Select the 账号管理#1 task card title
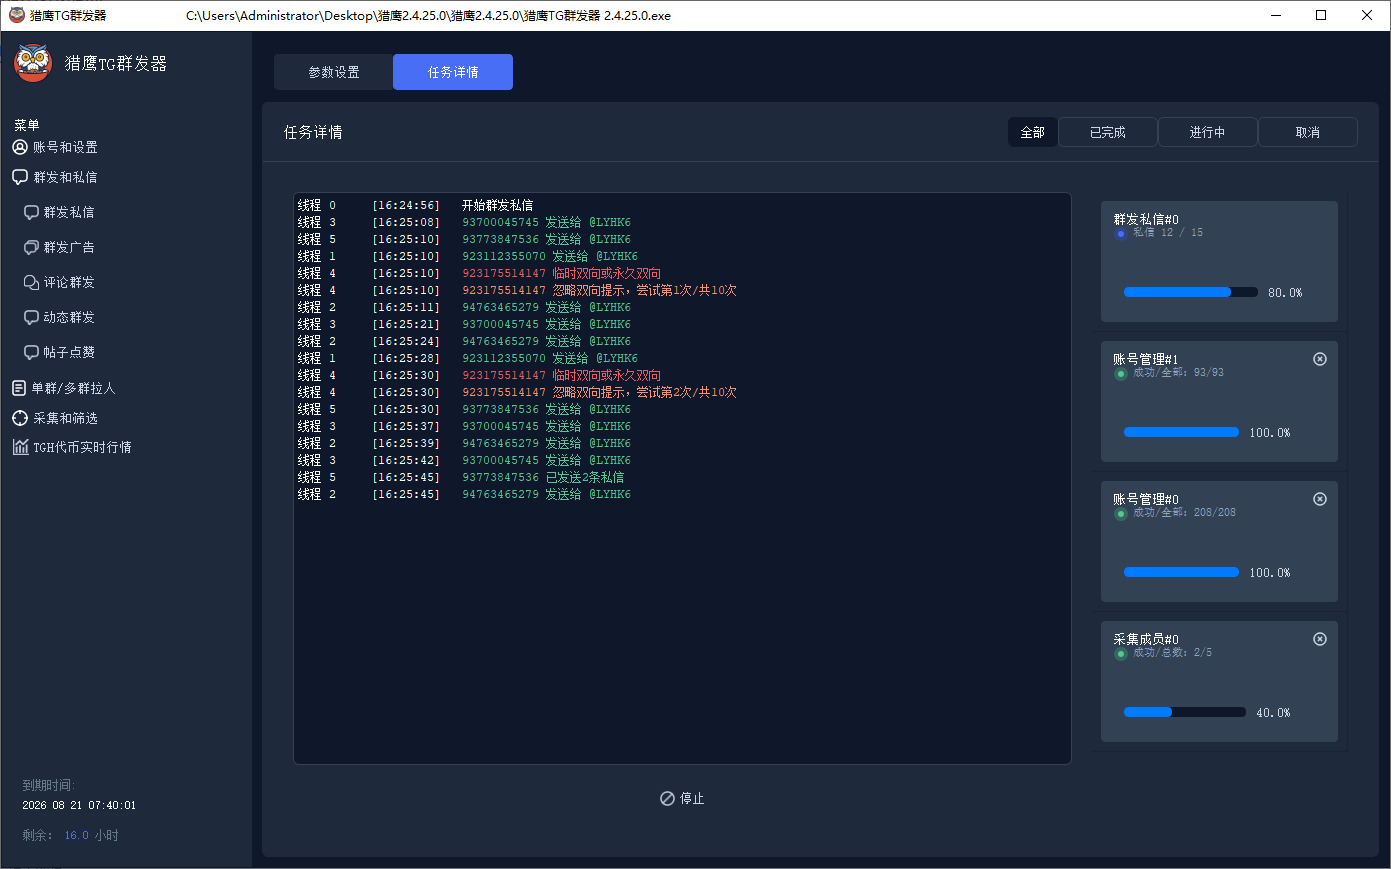 click(1146, 359)
